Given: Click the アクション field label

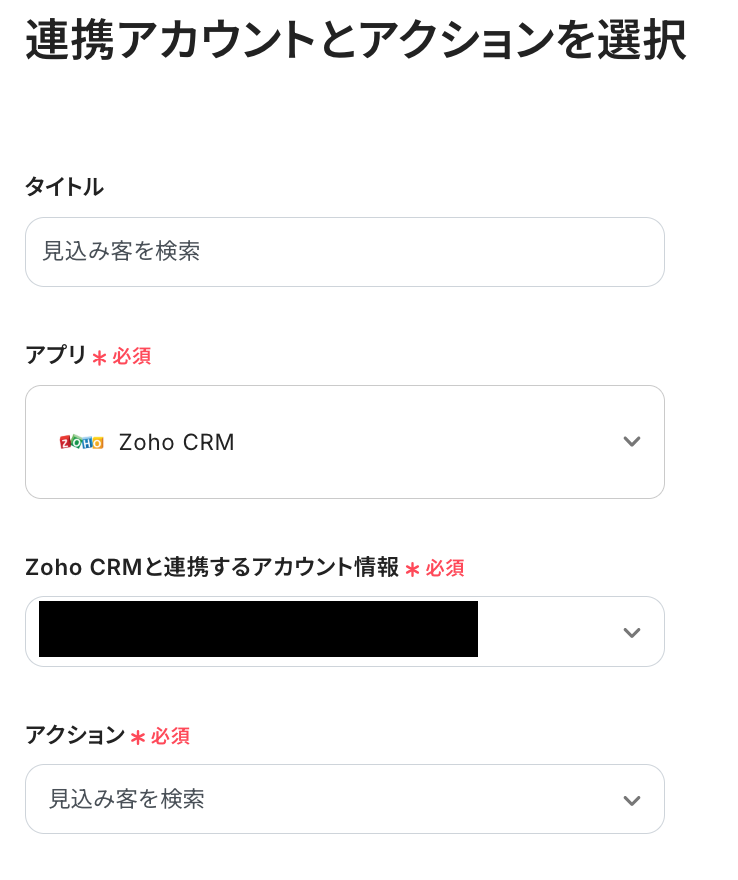Looking at the screenshot, I should [75, 735].
